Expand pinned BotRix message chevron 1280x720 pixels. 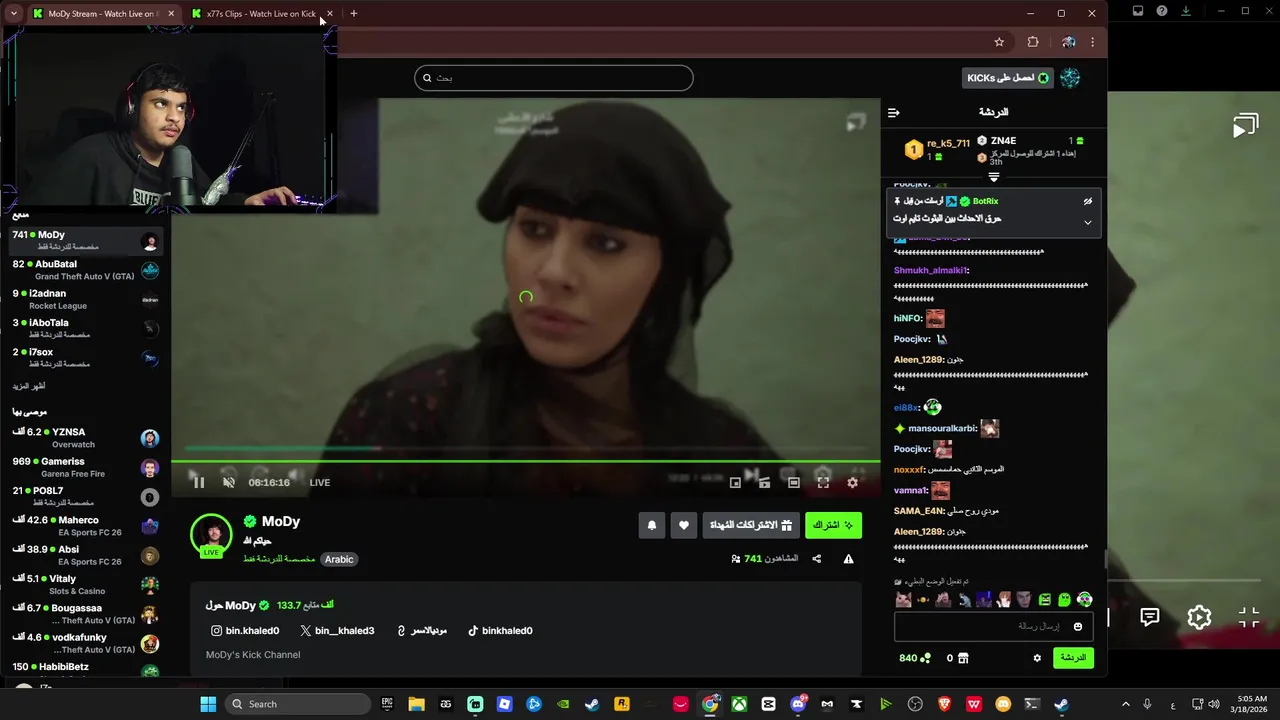(1087, 222)
